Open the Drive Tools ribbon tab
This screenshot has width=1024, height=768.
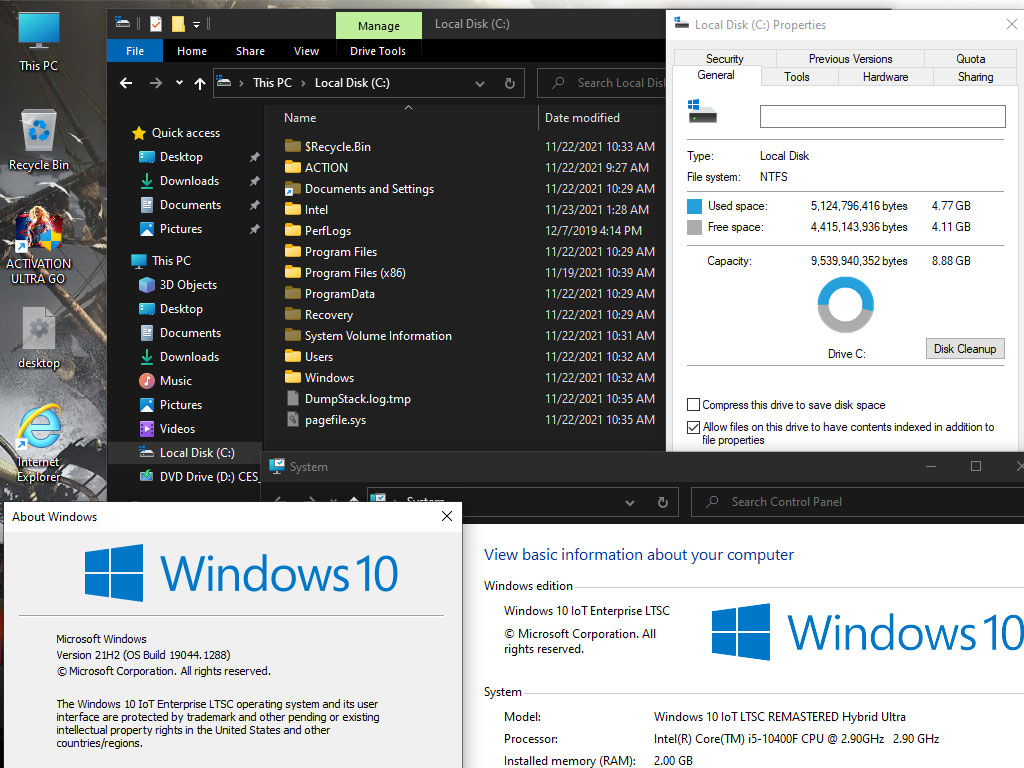coord(378,51)
